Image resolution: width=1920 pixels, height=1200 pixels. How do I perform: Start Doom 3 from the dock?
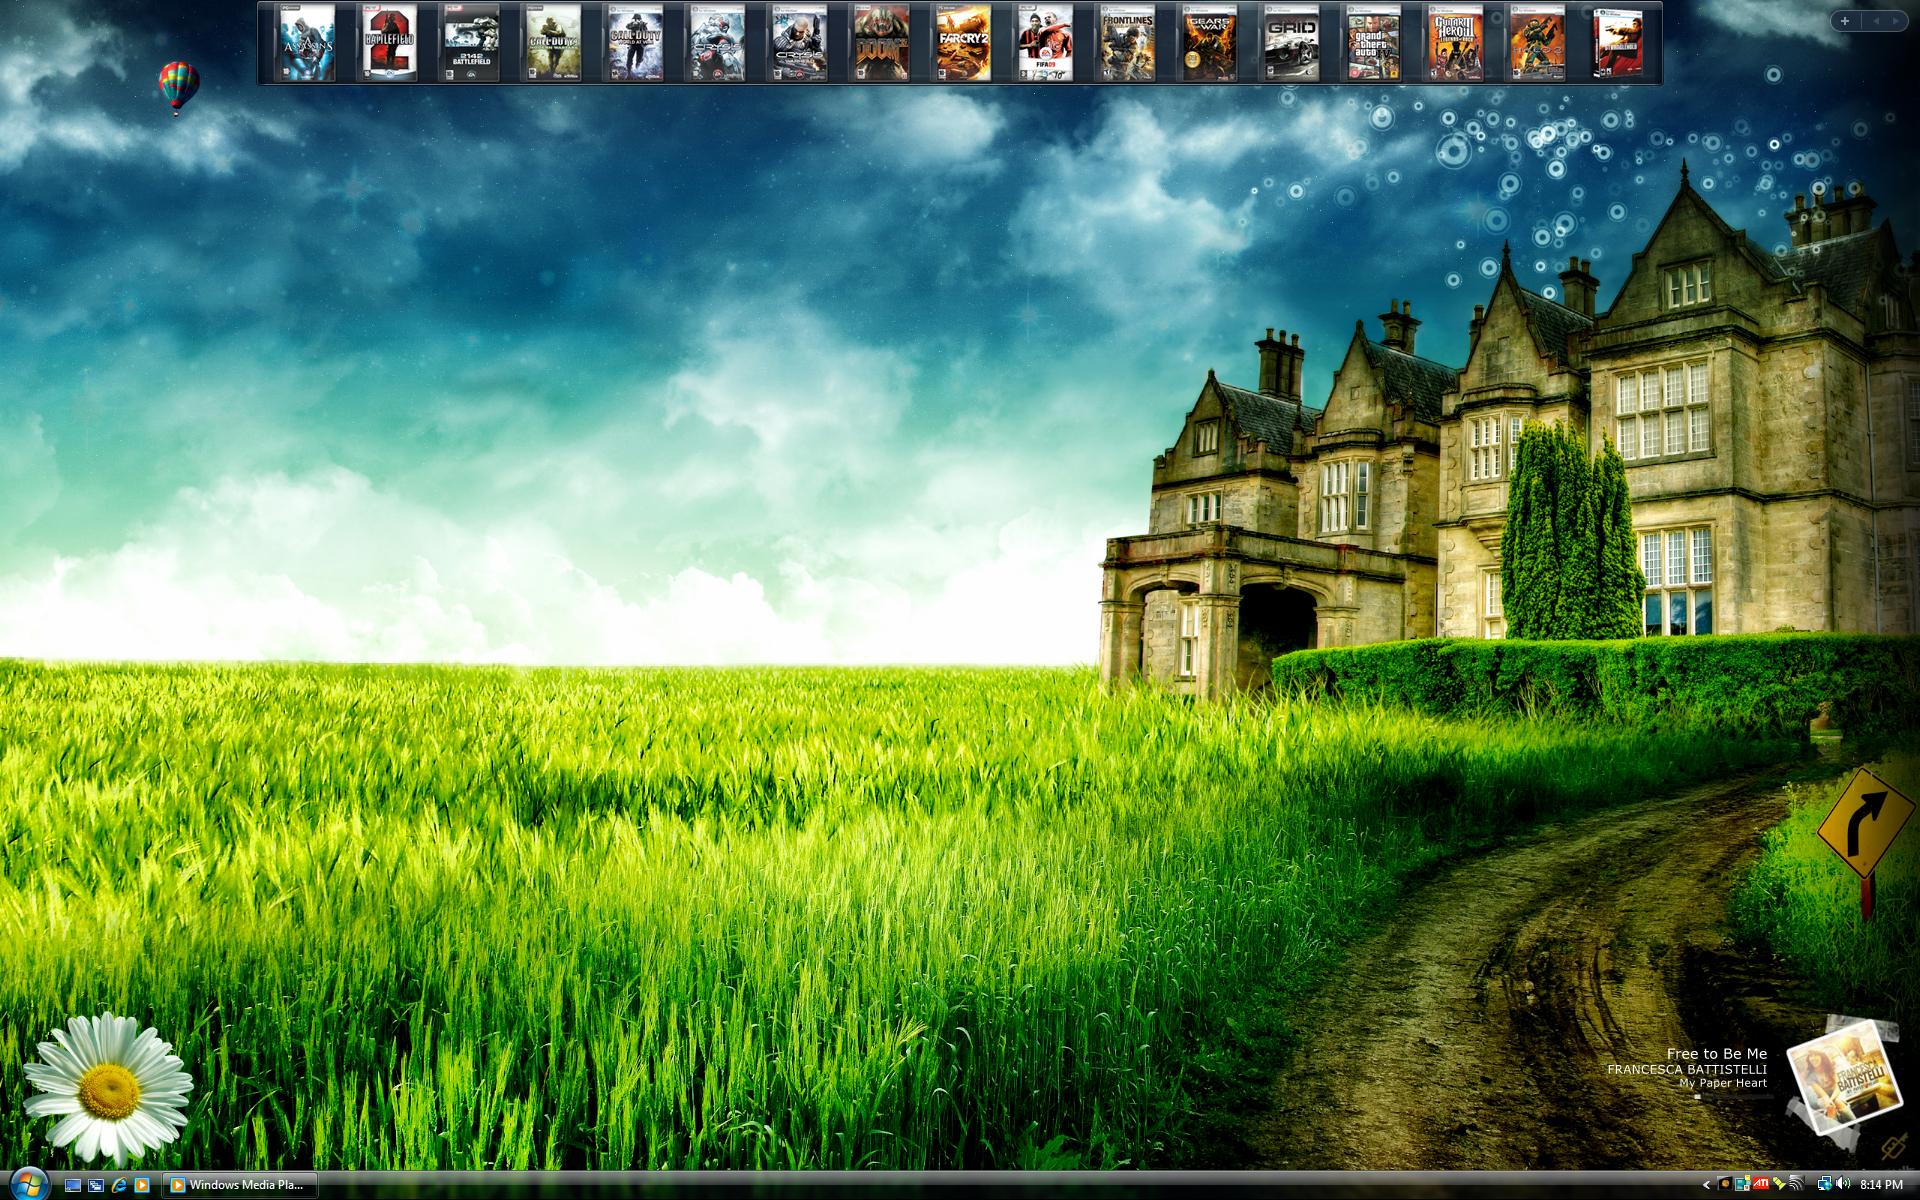click(x=882, y=42)
